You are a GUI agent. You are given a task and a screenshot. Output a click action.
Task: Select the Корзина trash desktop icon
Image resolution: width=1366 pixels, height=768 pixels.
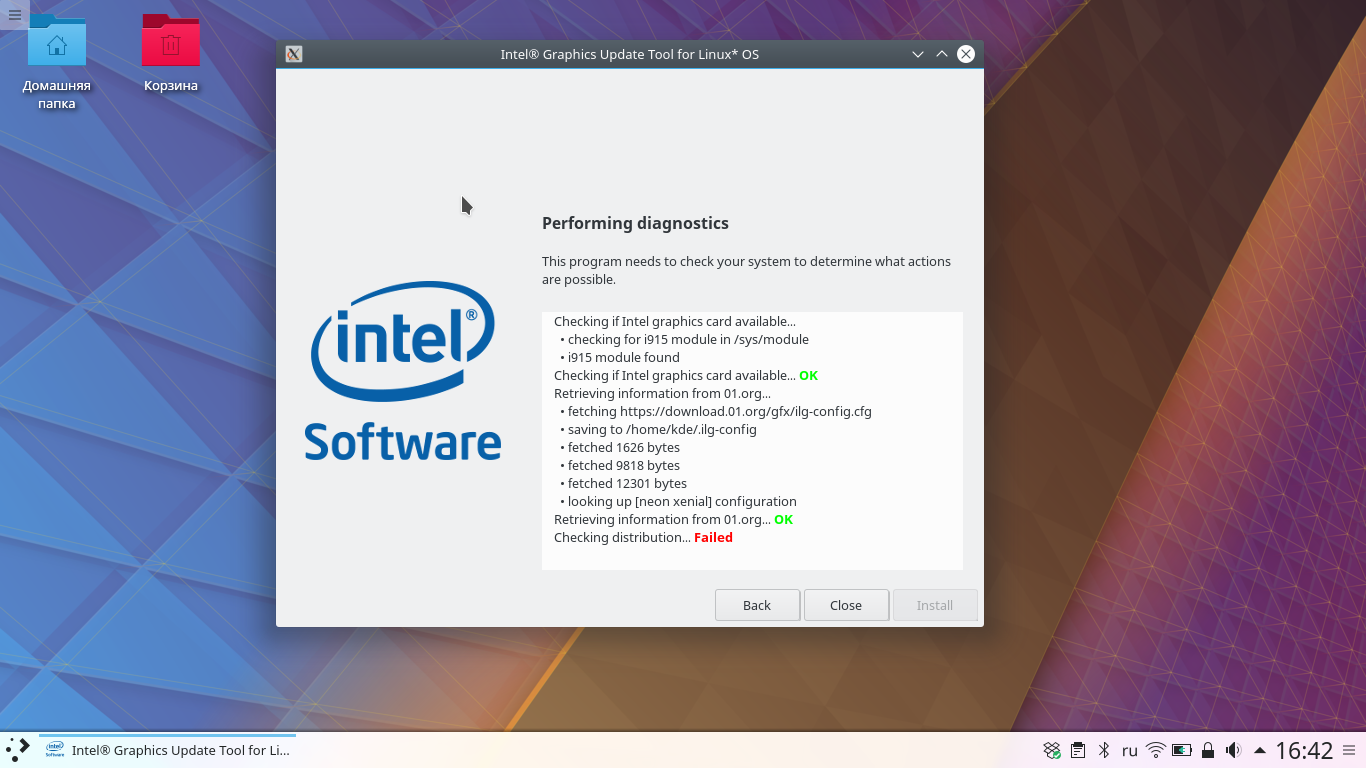tap(171, 52)
